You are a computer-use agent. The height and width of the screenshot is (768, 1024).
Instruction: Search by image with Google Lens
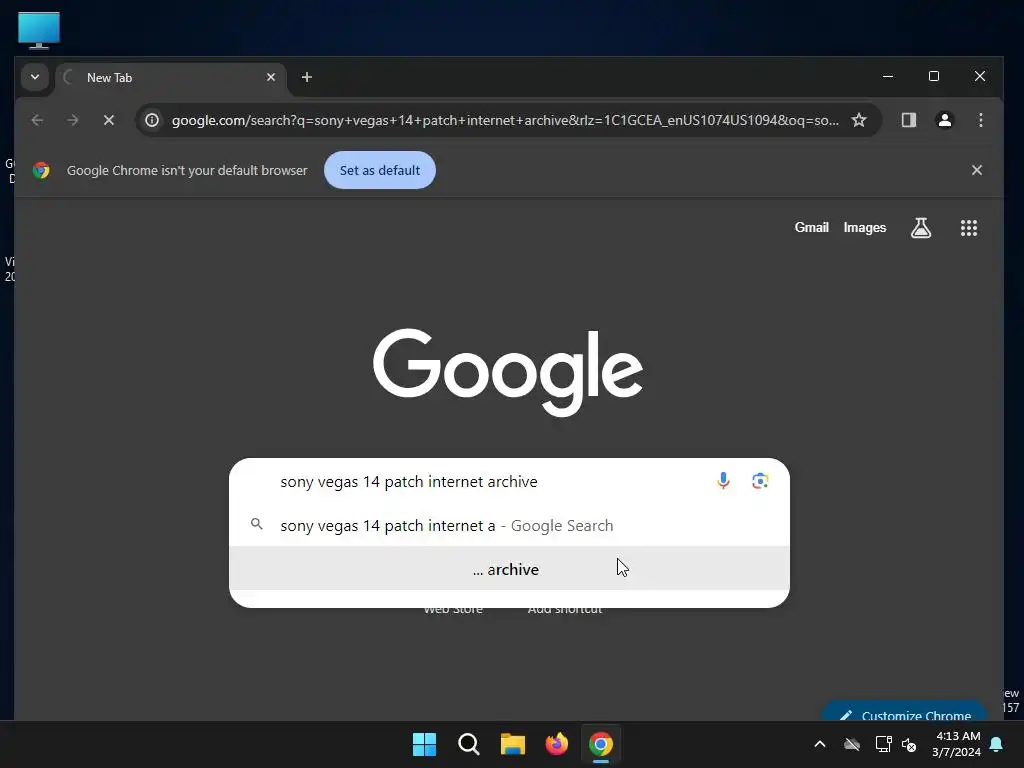760,481
